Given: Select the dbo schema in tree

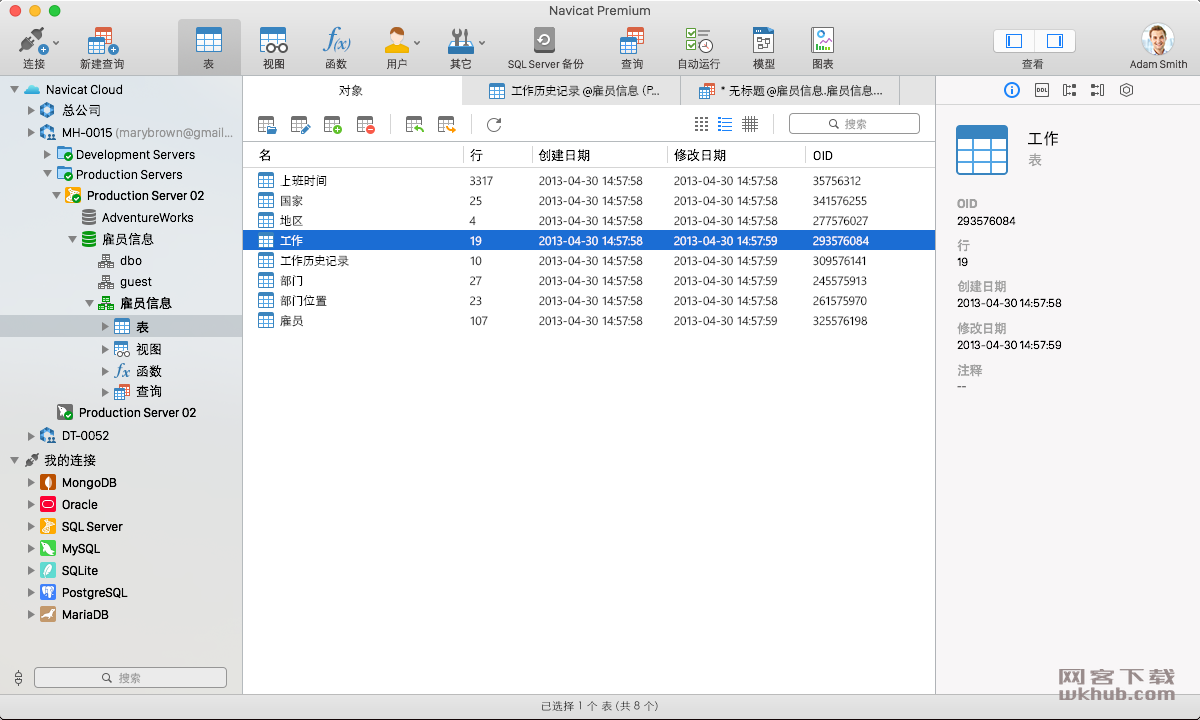Looking at the screenshot, I should (x=131, y=260).
